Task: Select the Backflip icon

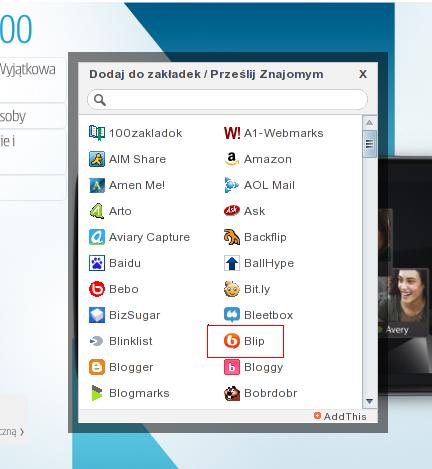Action: [x=232, y=237]
